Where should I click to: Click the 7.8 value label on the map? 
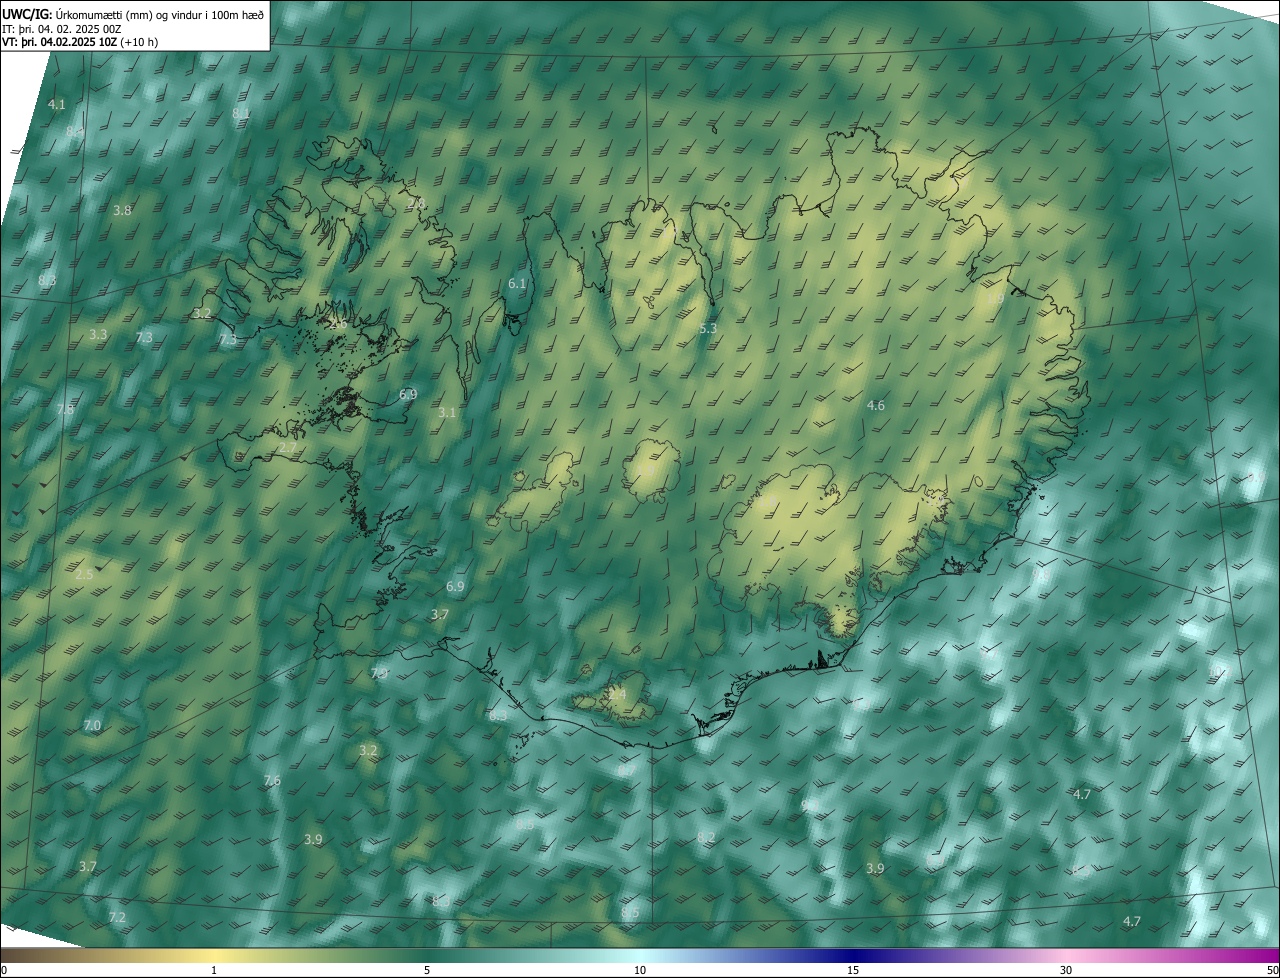(x=65, y=410)
